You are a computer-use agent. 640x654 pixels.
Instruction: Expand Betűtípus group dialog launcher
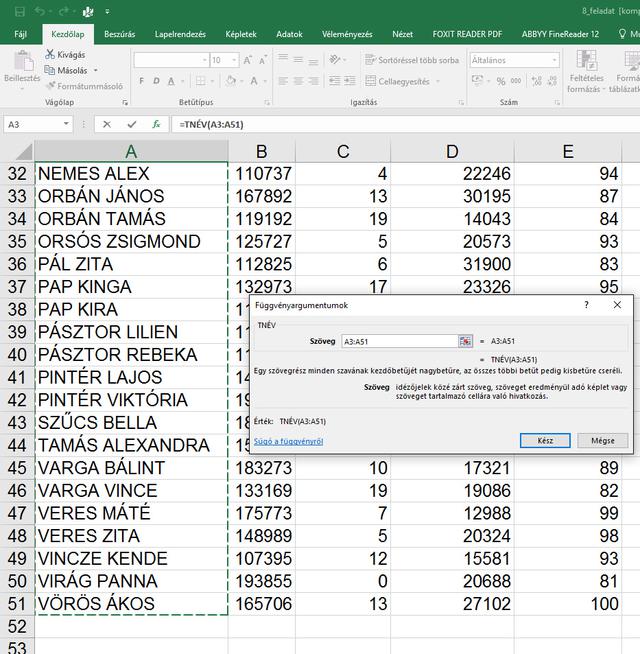(x=267, y=102)
